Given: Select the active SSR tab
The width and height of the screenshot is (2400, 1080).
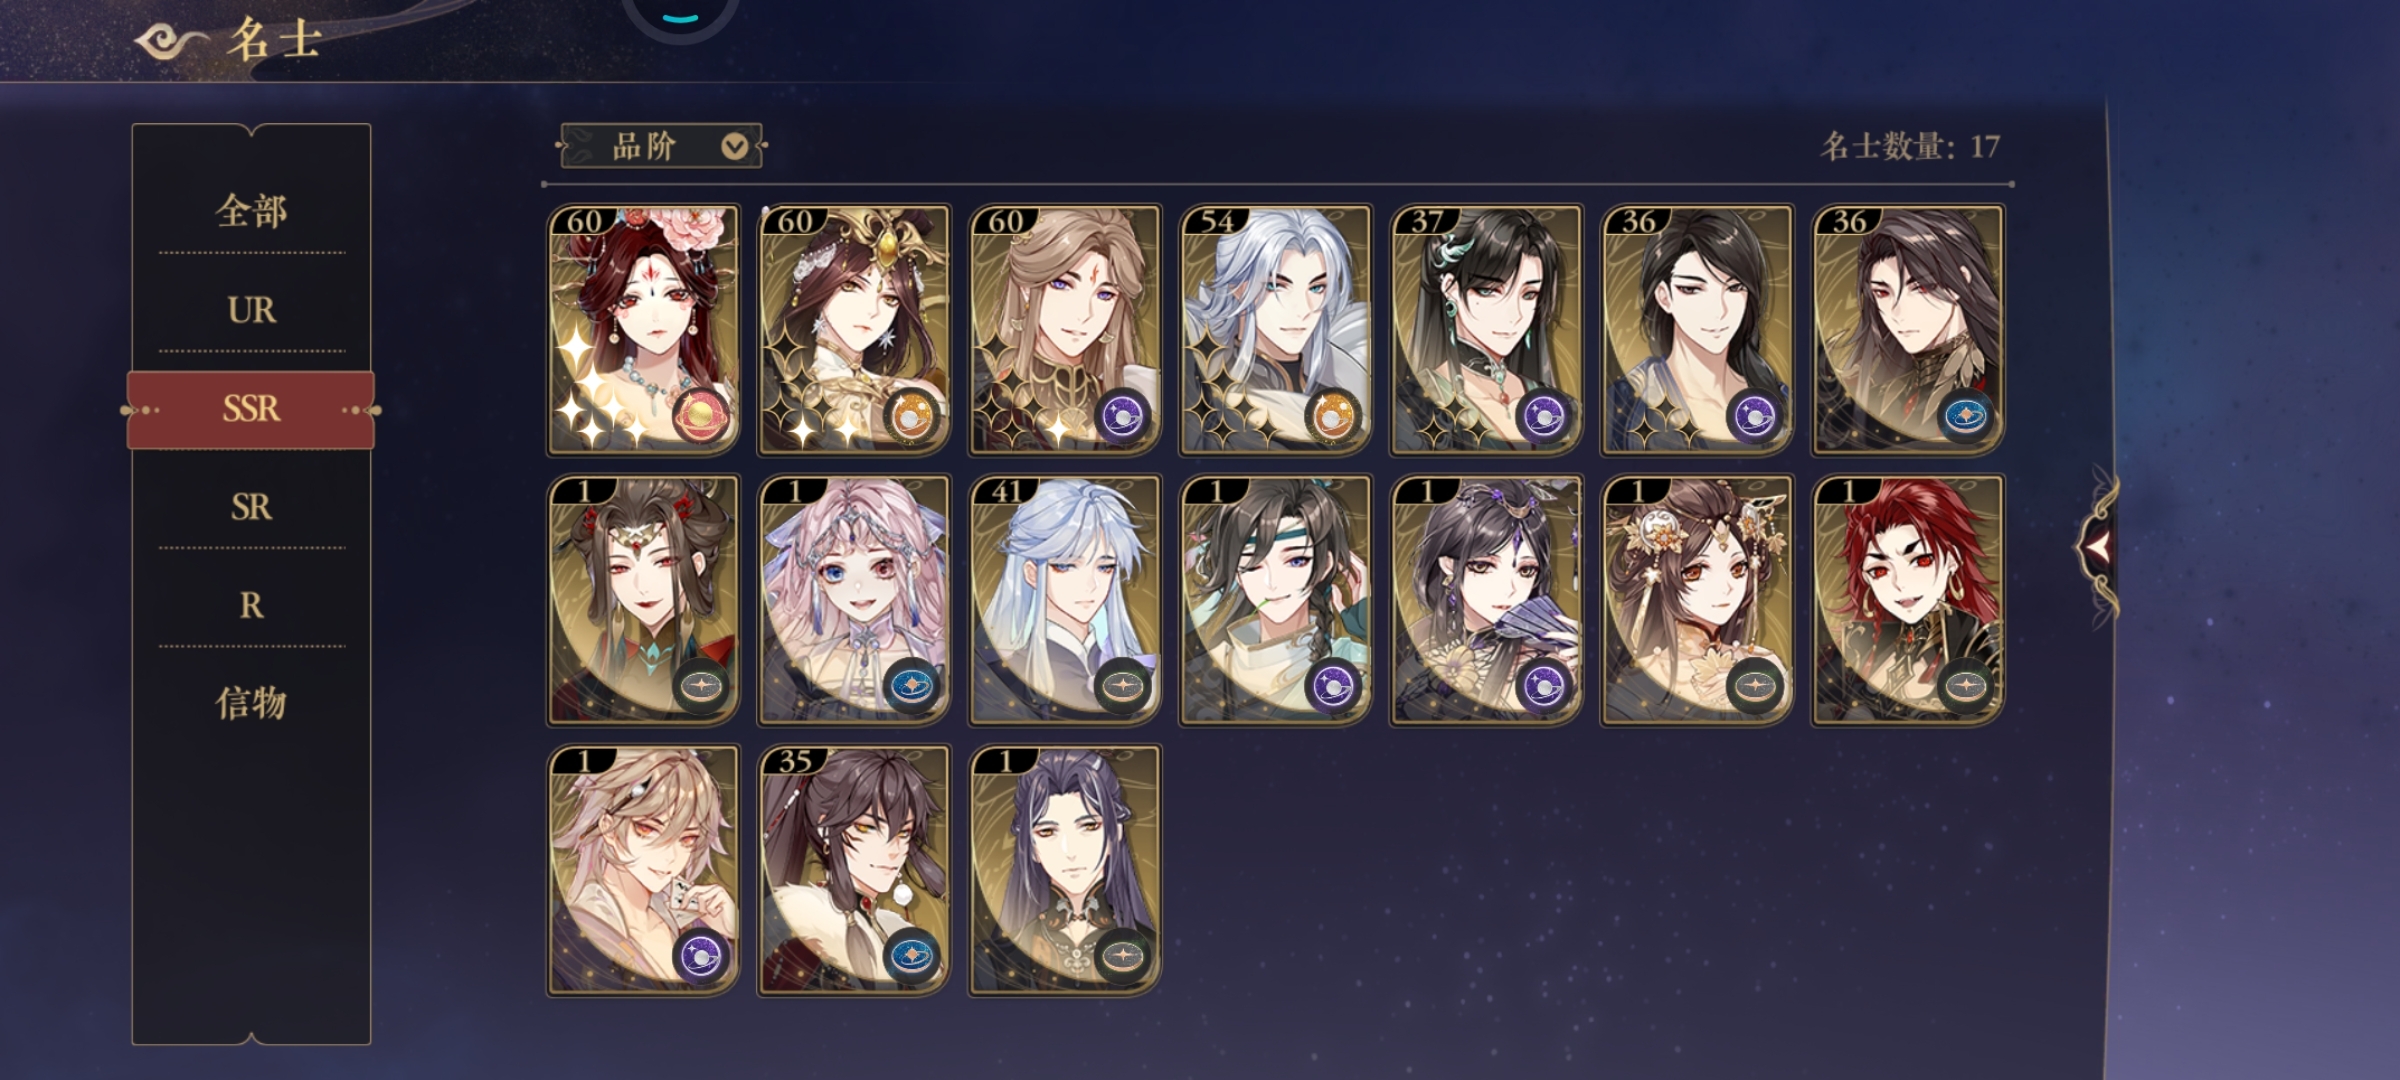Looking at the screenshot, I should point(251,409).
